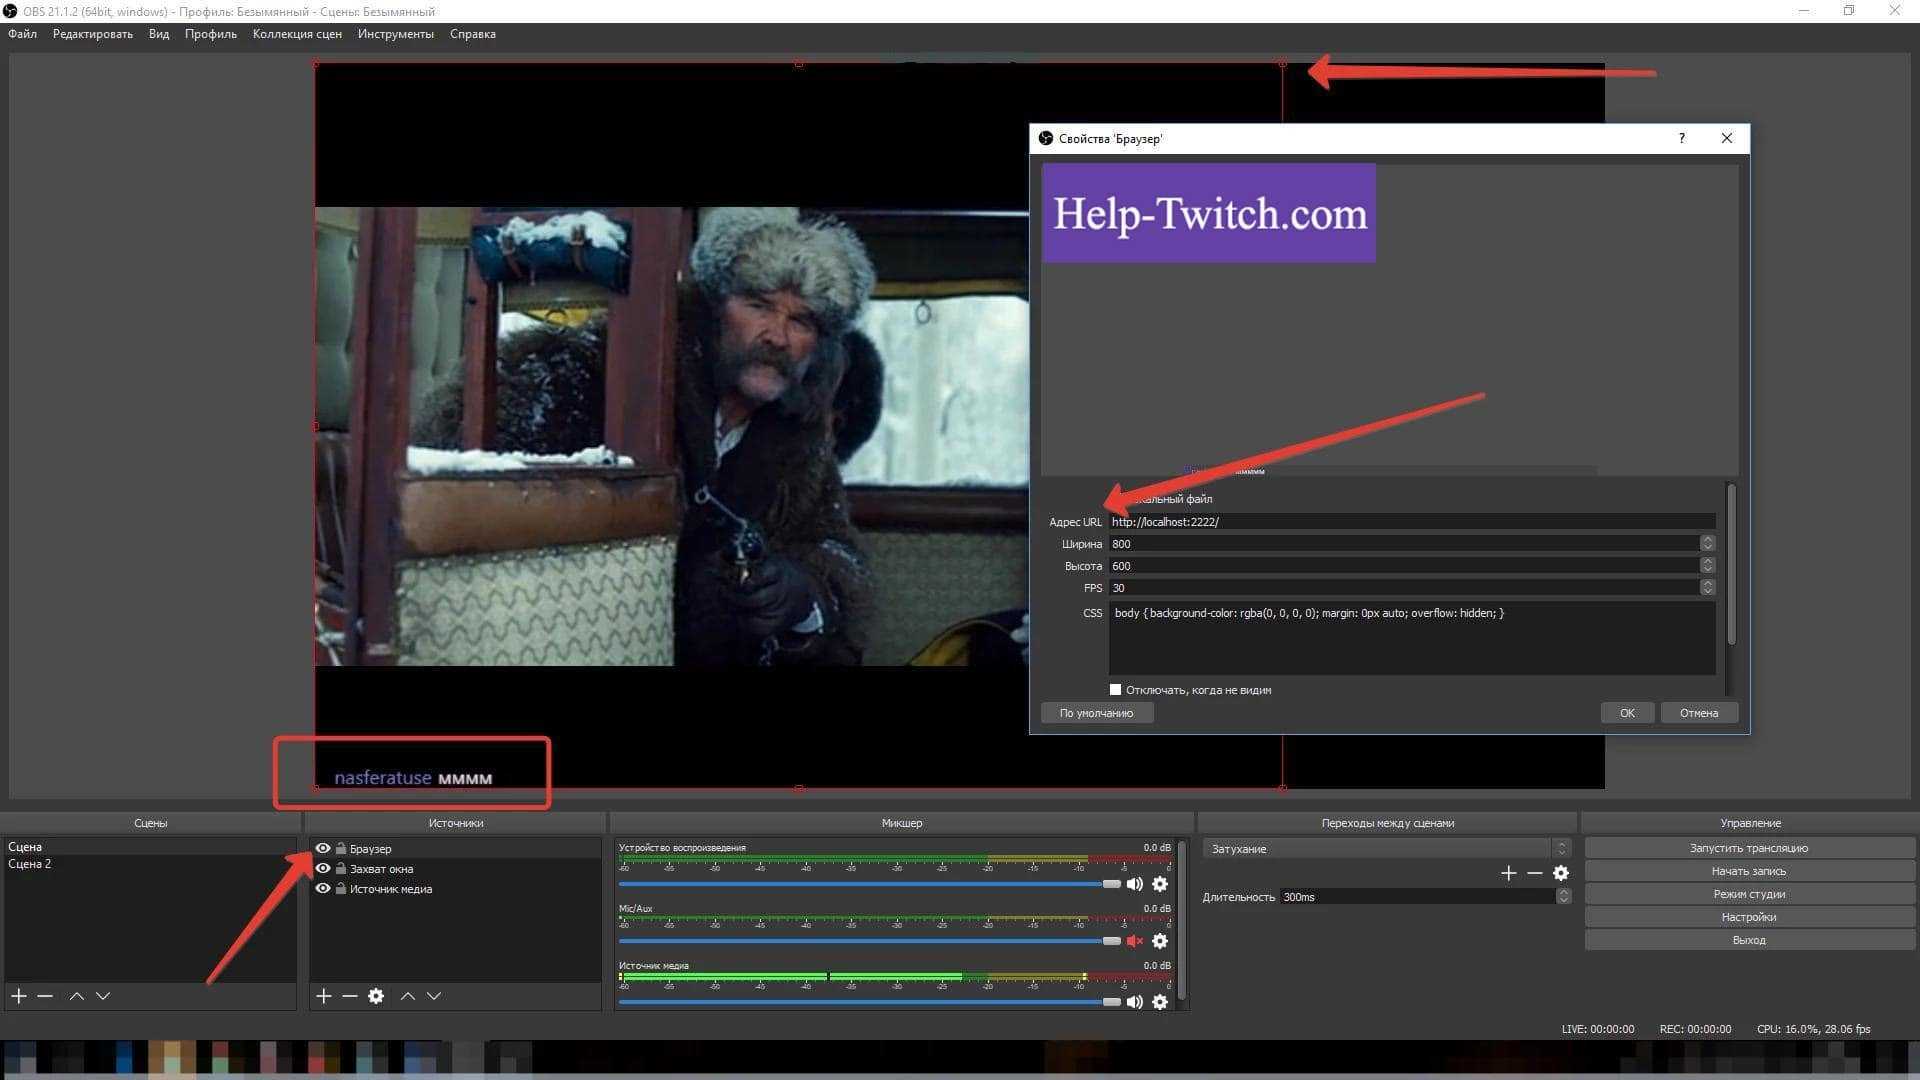1920x1080 pixels.
Task: Open transition properties gear icon
Action: pyautogui.click(x=1561, y=873)
